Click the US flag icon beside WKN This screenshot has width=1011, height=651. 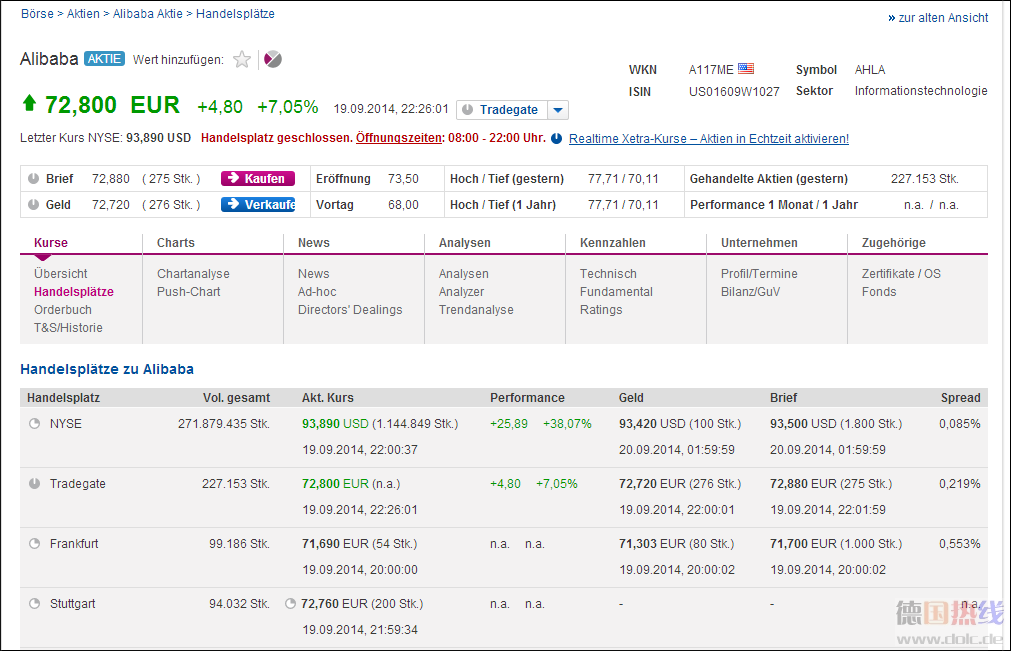[746, 68]
